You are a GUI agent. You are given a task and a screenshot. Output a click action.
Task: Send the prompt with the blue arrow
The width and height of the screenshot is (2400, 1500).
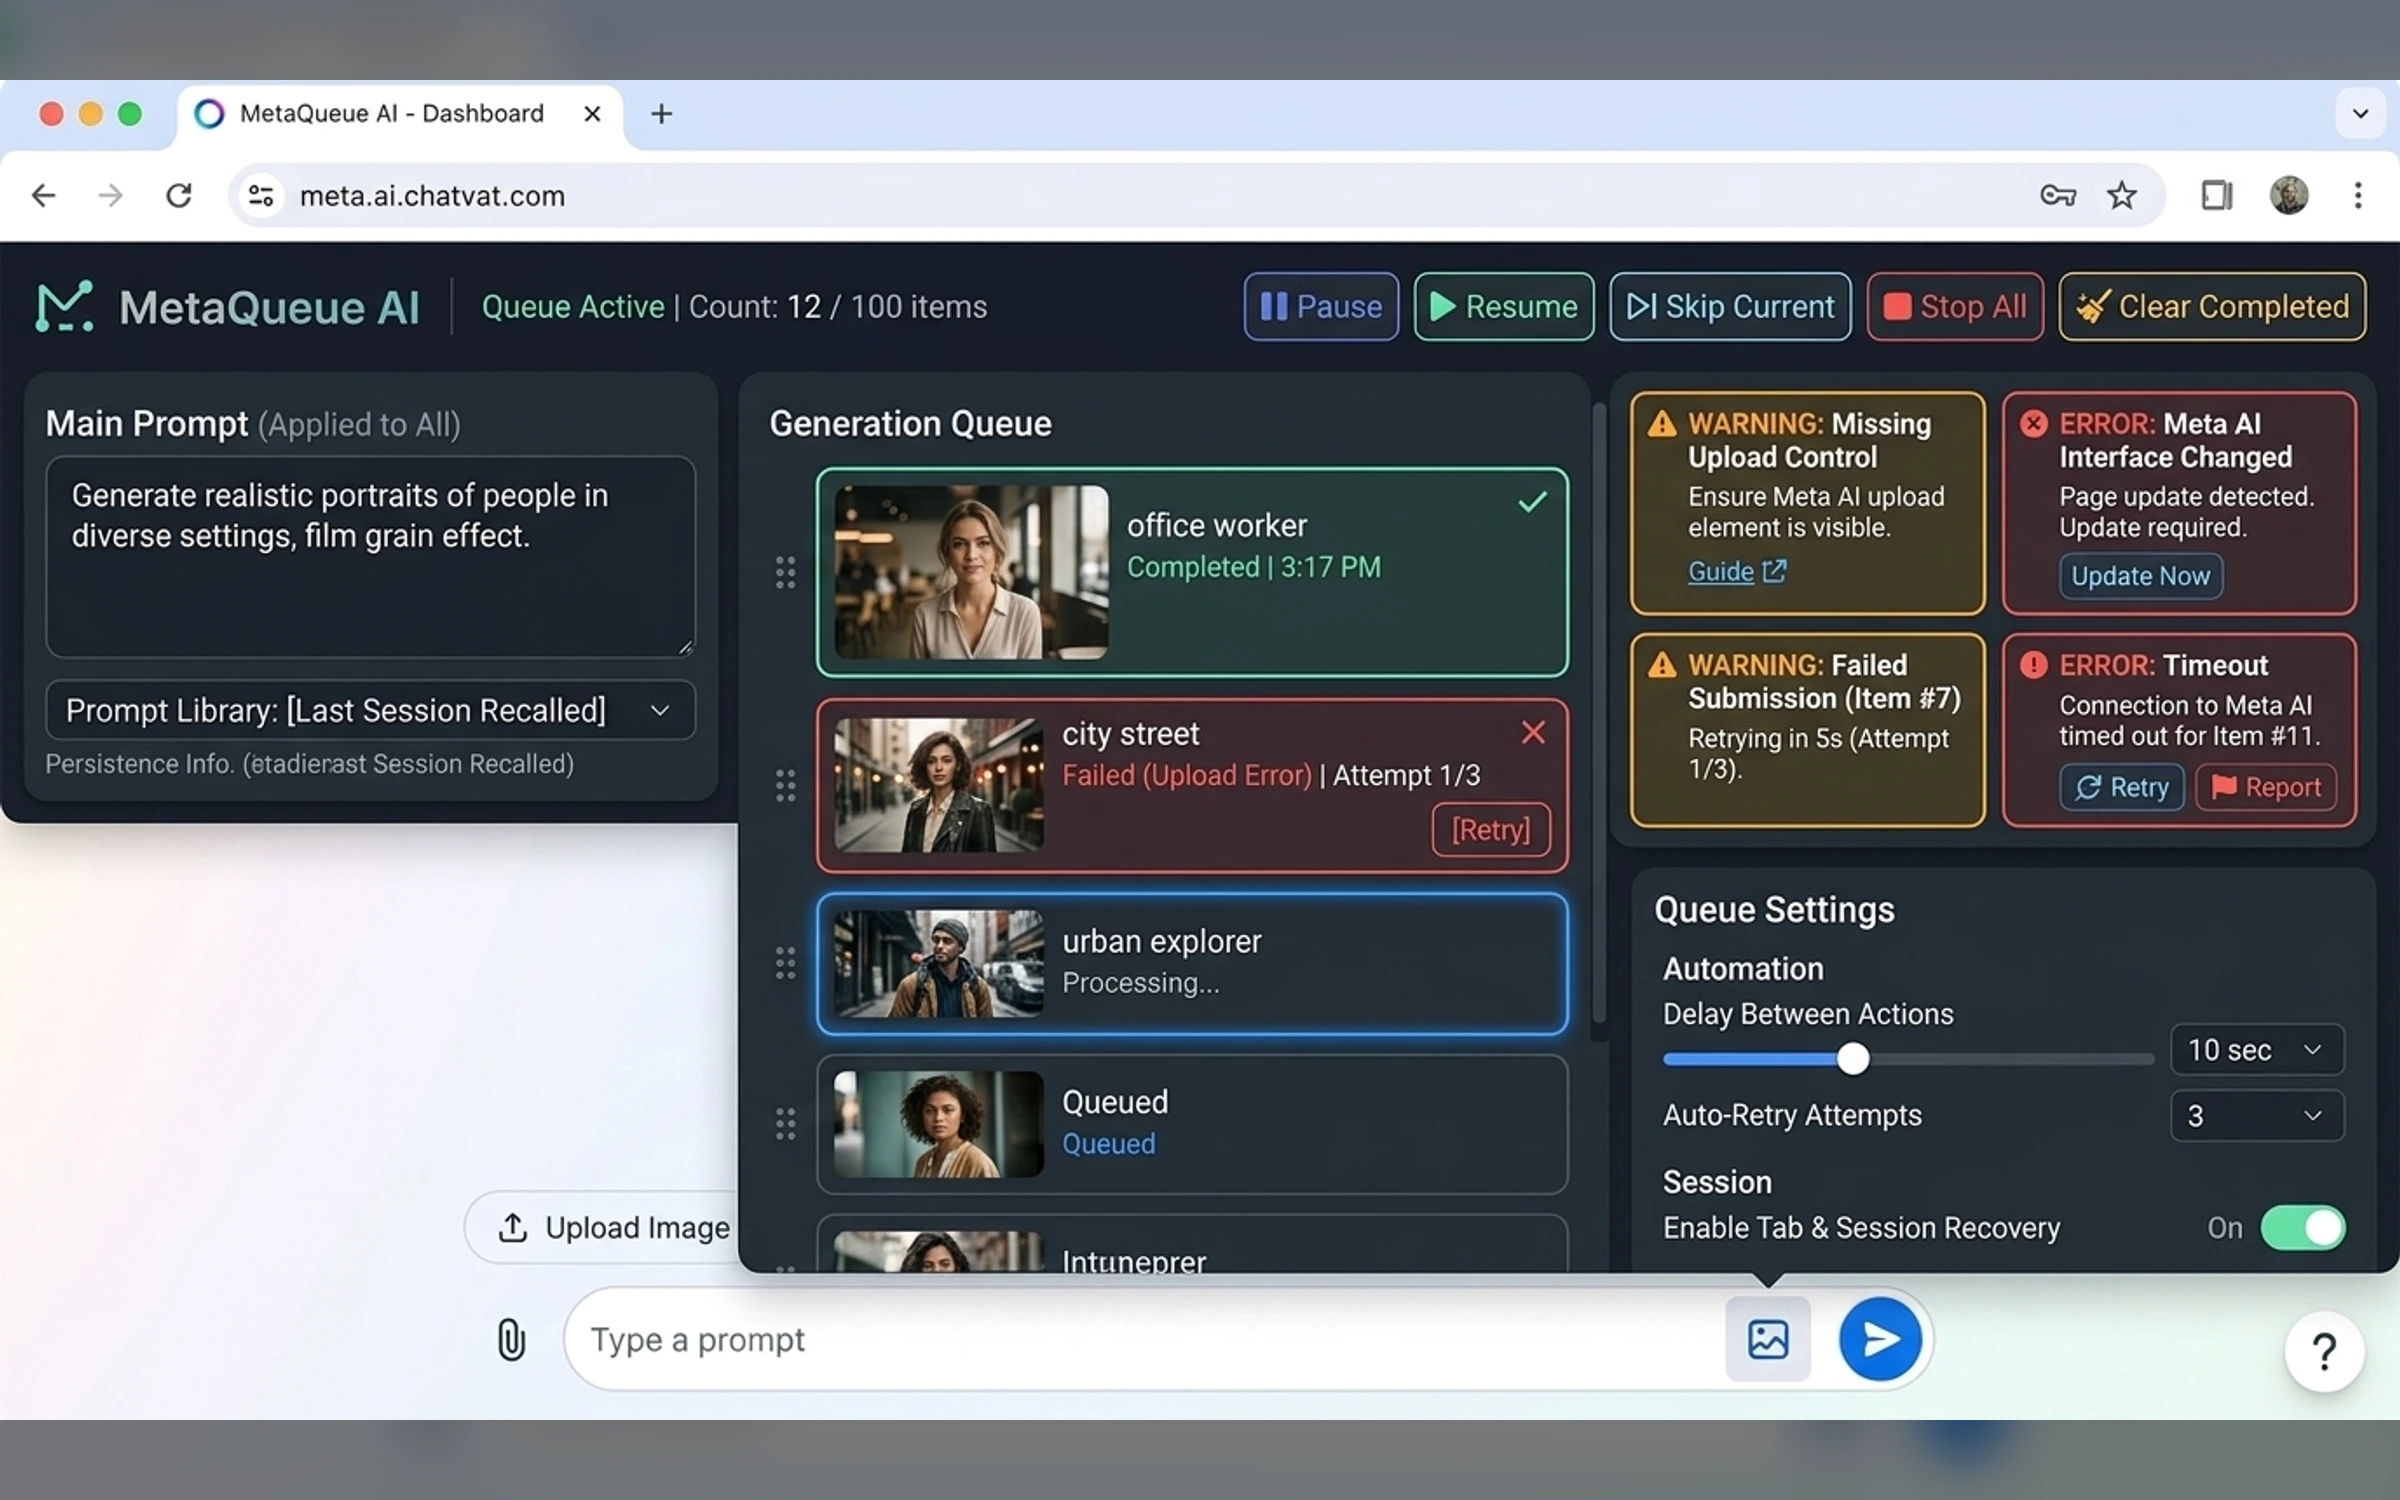pyautogui.click(x=1880, y=1339)
